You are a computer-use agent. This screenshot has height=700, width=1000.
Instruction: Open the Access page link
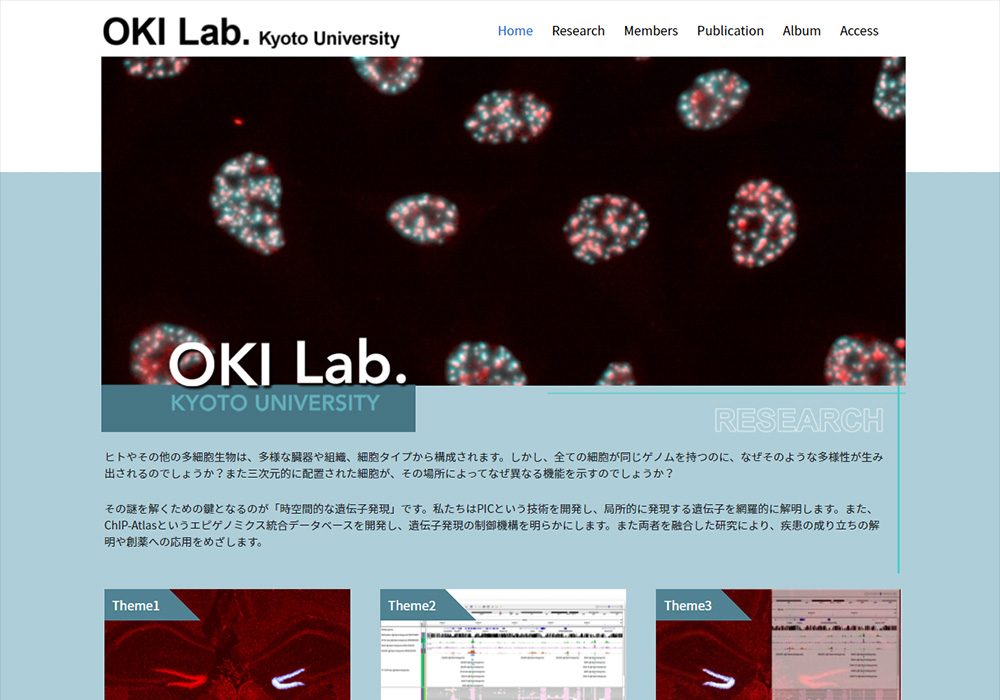[858, 31]
